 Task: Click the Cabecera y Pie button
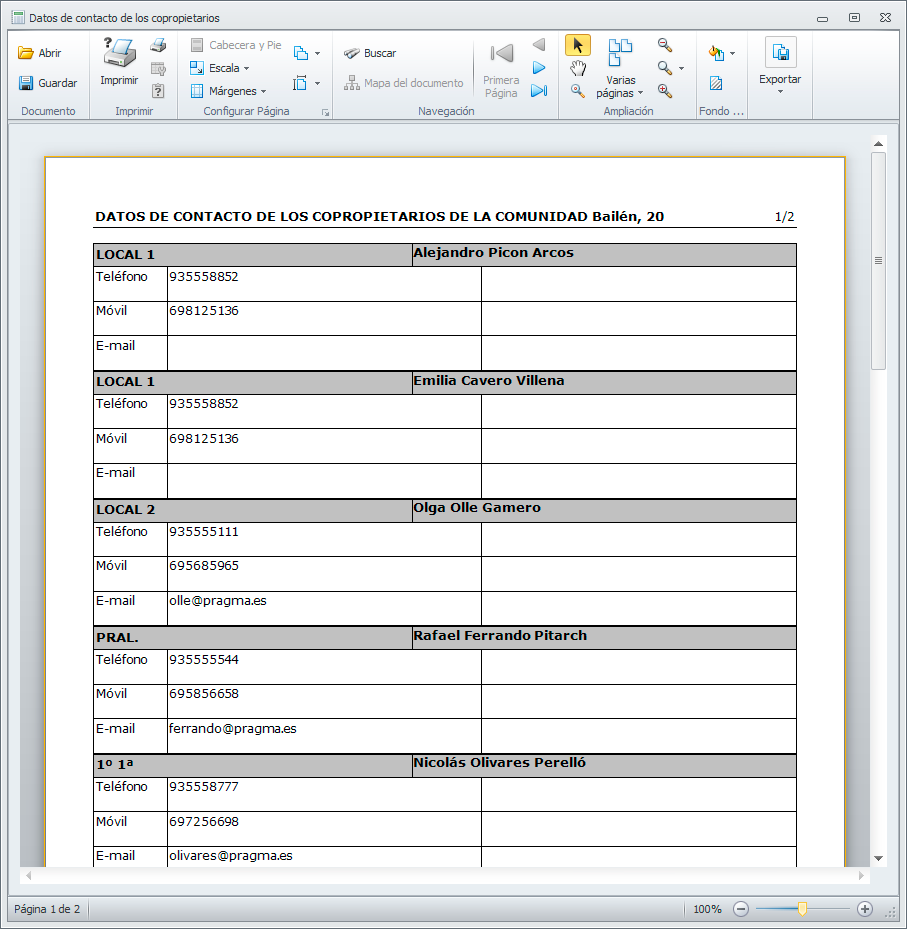236,45
